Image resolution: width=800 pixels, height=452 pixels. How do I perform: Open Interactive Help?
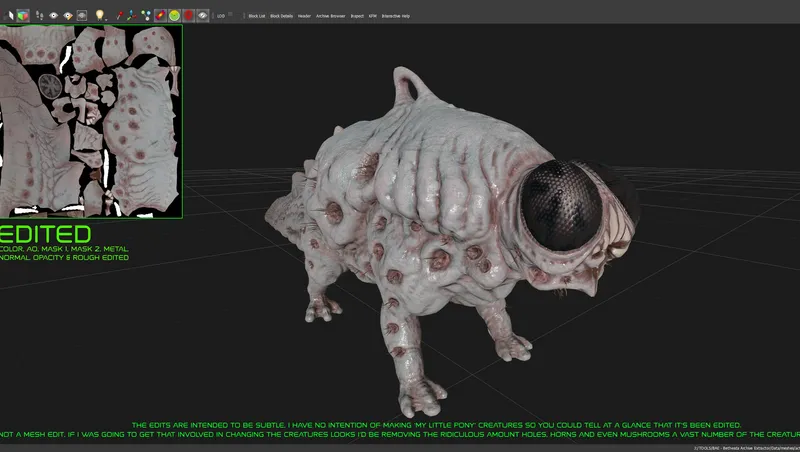(x=396, y=16)
